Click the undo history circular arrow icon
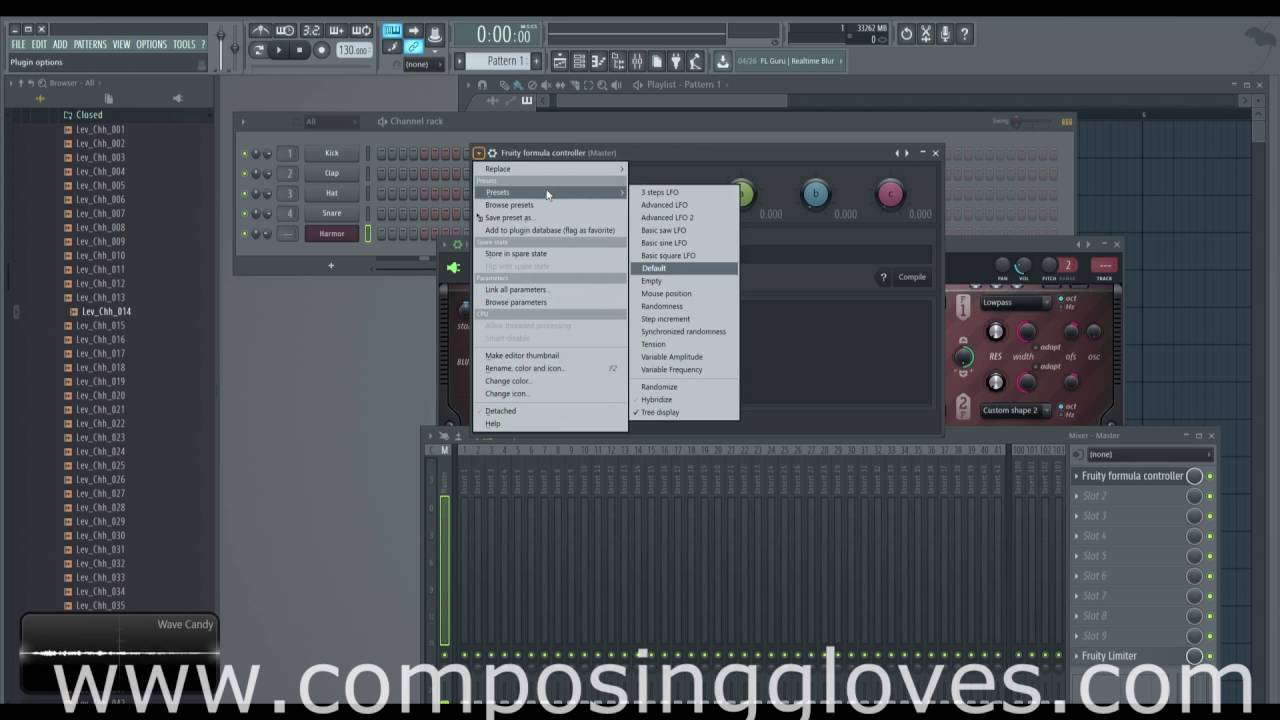 tap(906, 34)
